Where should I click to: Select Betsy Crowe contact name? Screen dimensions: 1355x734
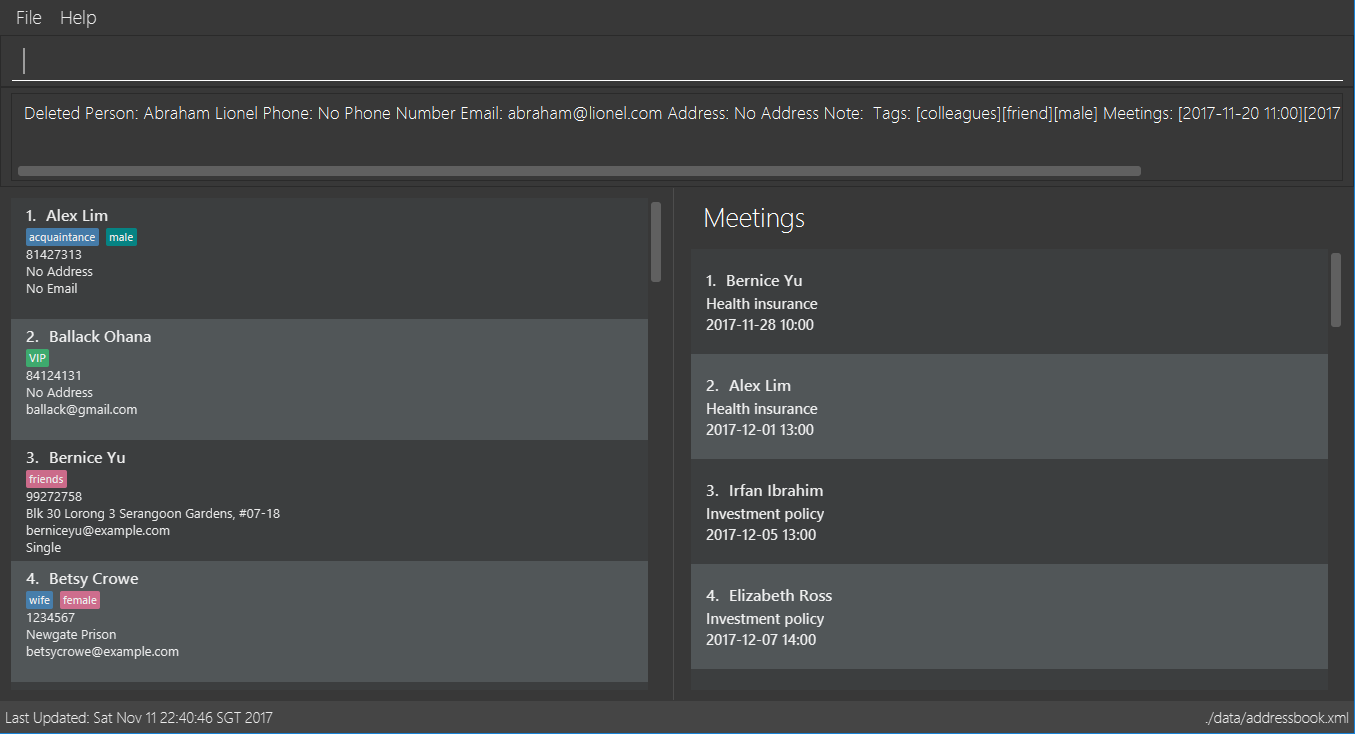coord(94,579)
